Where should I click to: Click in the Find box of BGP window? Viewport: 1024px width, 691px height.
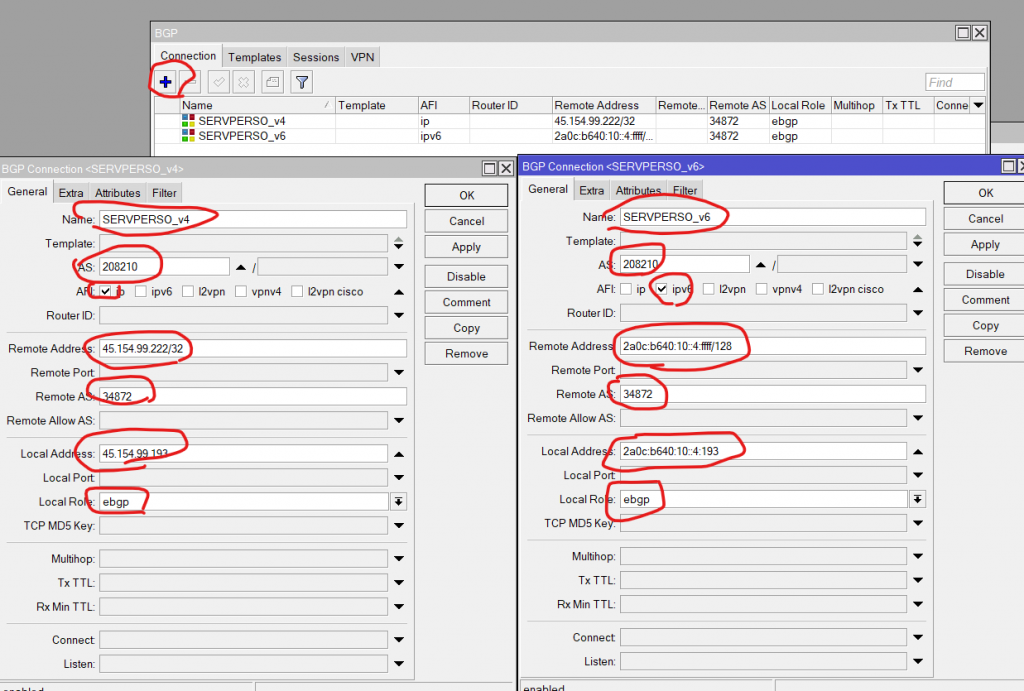[x=955, y=82]
